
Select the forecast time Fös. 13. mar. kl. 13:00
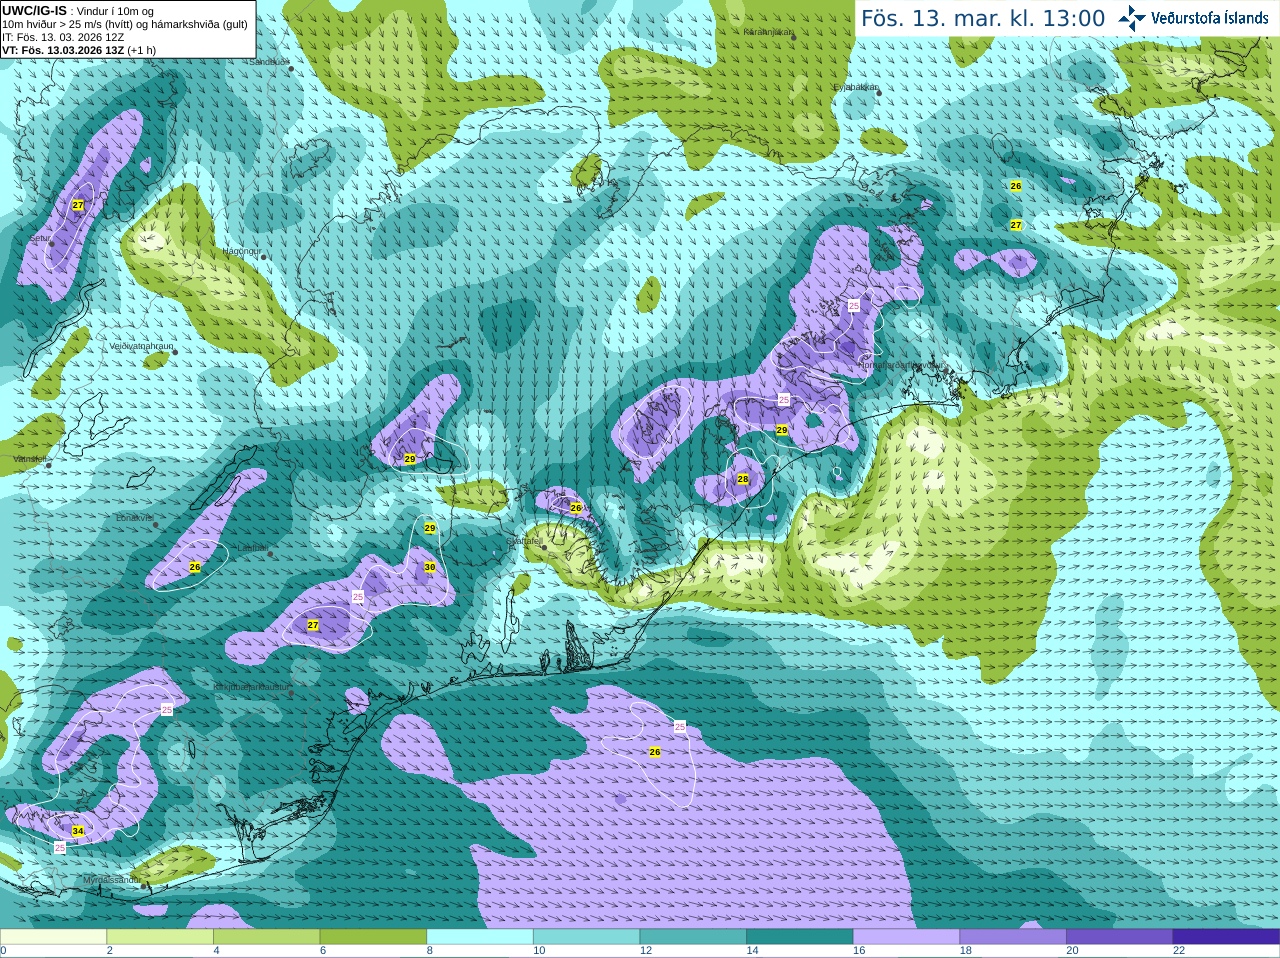coord(983,19)
